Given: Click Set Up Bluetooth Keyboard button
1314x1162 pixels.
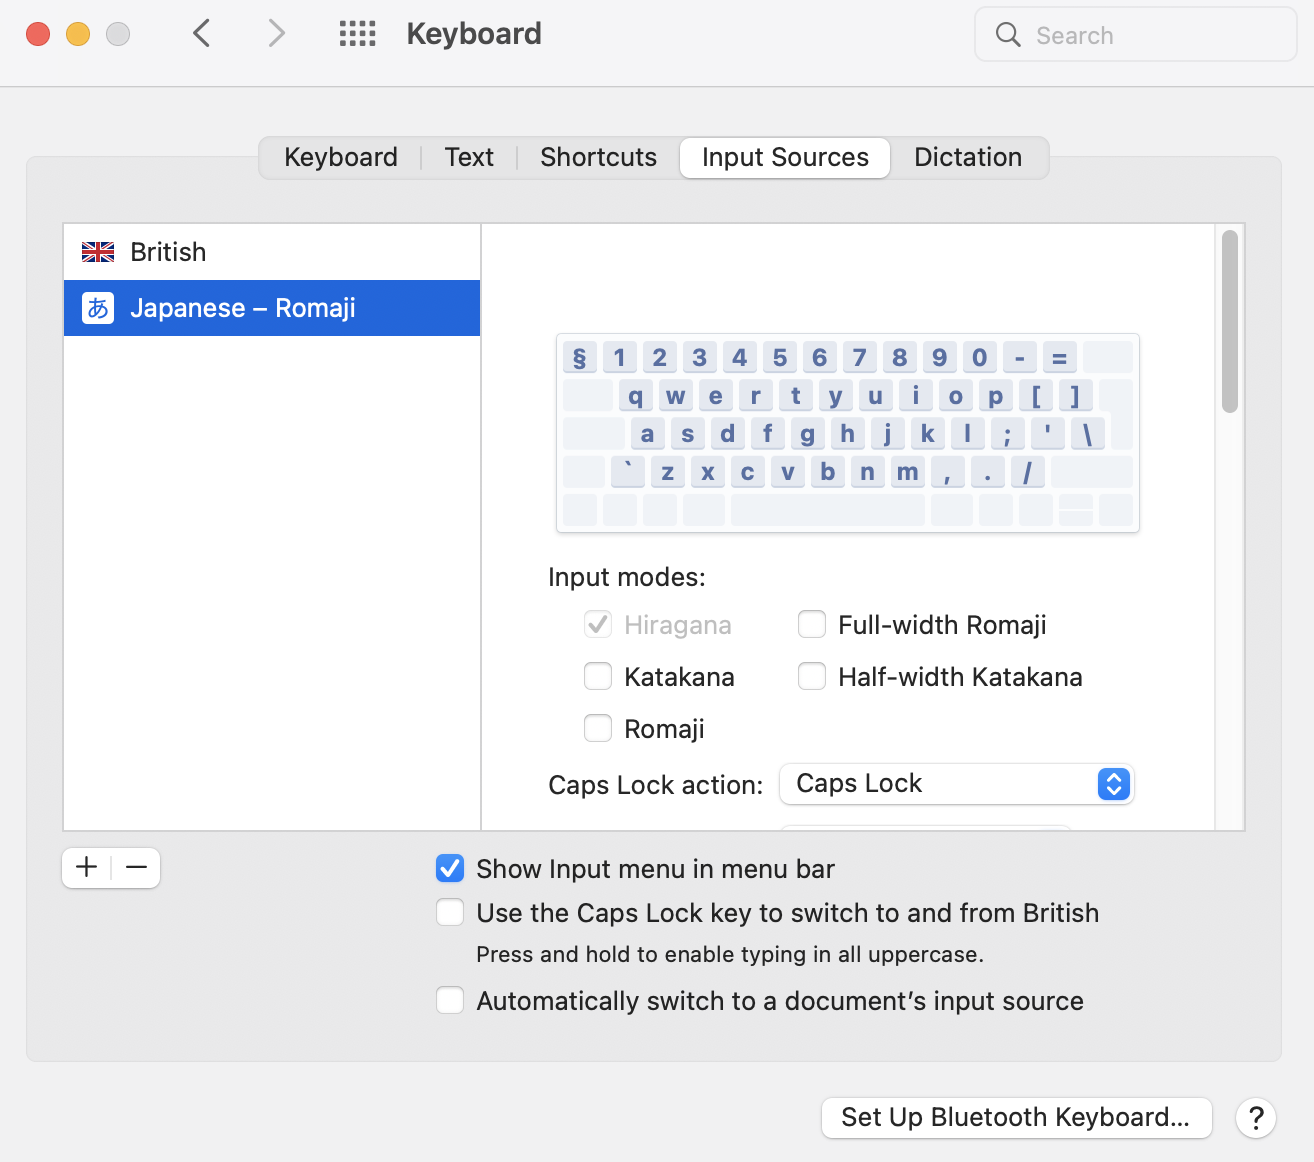Looking at the screenshot, I should (1016, 1117).
